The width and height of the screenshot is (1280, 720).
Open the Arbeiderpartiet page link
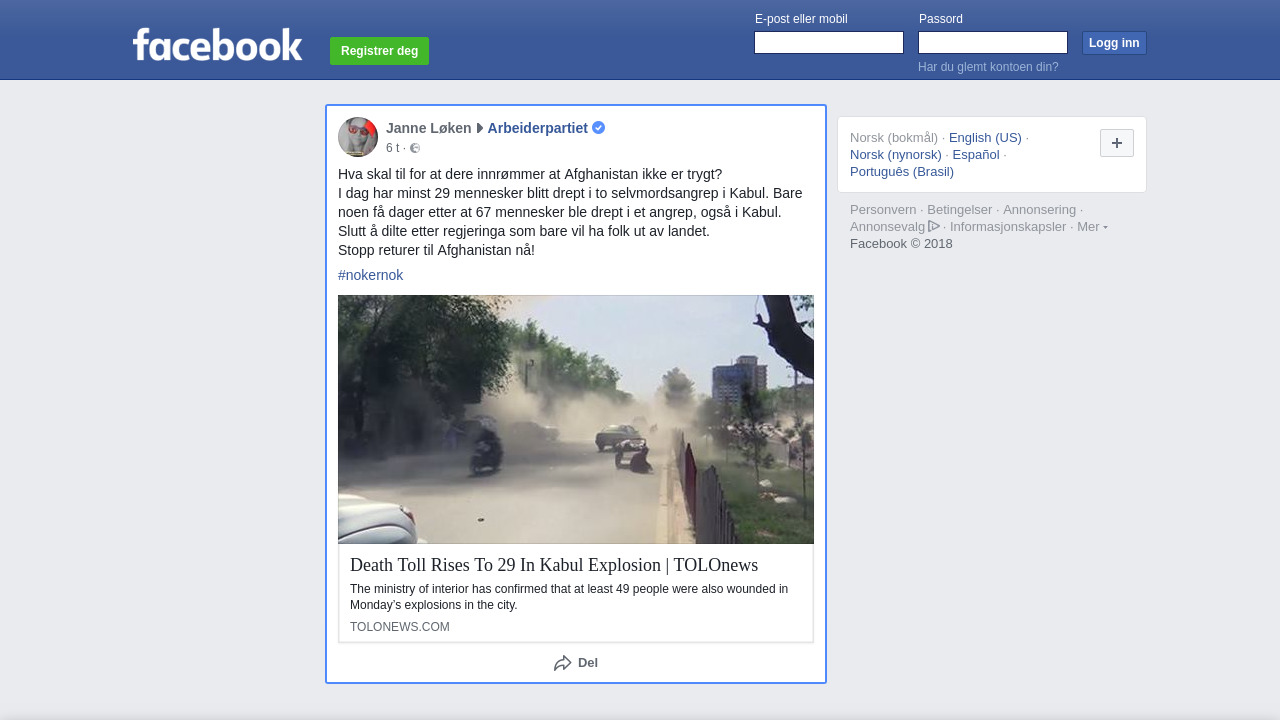click(537, 128)
